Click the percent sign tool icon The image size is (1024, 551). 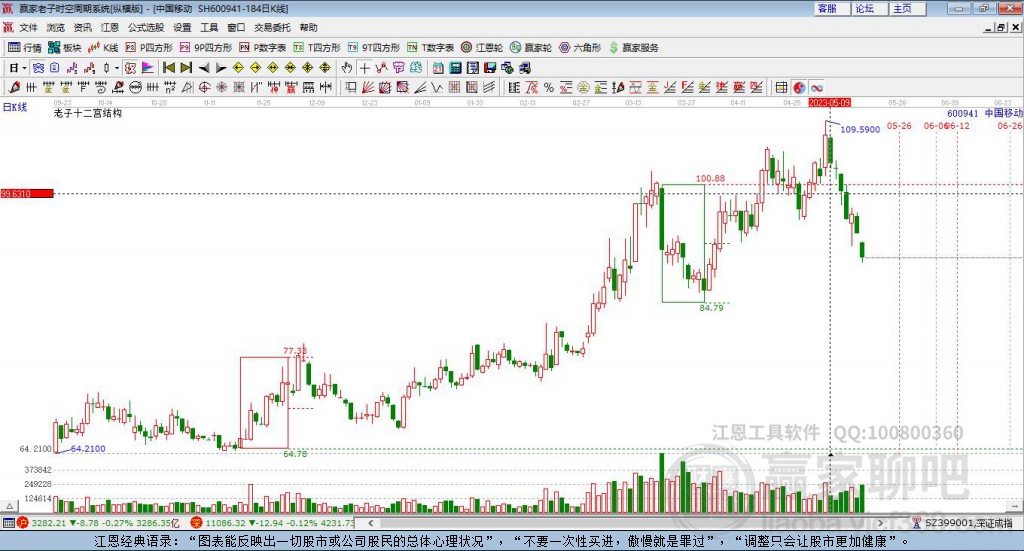[x=549, y=87]
